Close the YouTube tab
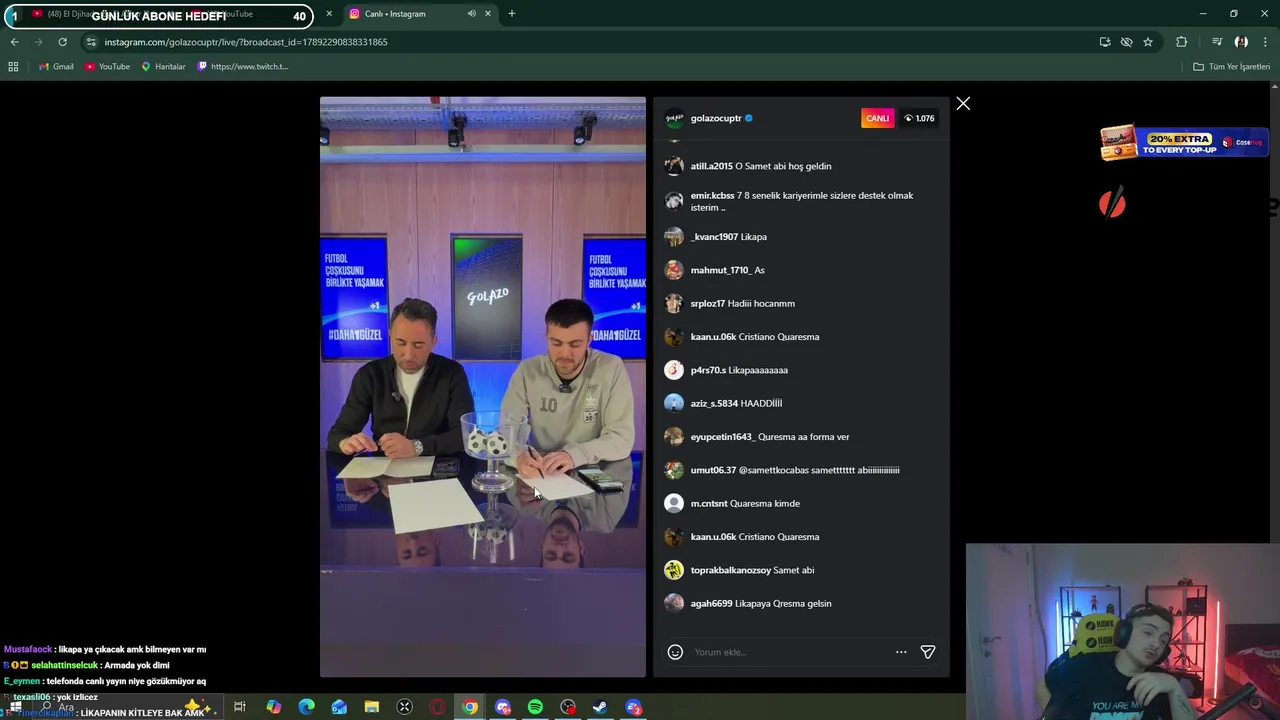 [x=329, y=14]
